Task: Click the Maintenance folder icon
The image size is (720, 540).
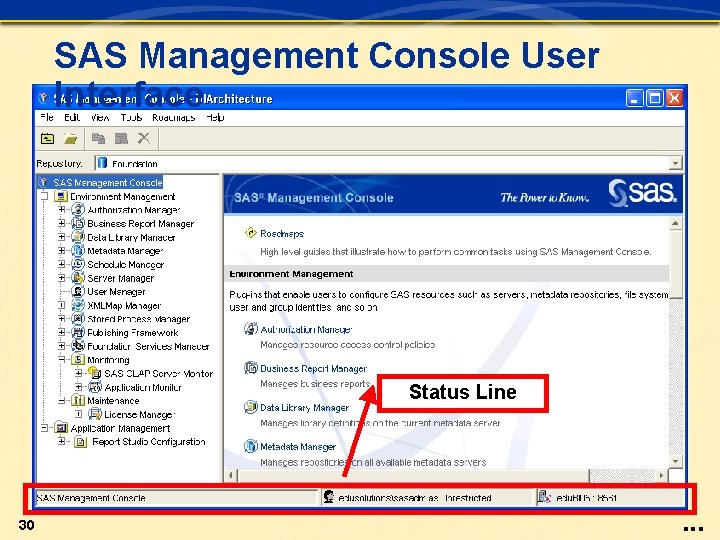Action: click(x=79, y=400)
